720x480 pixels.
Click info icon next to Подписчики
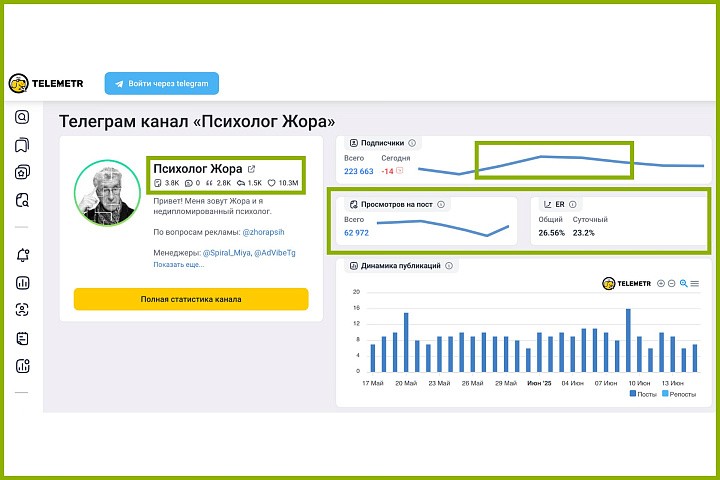(412, 143)
